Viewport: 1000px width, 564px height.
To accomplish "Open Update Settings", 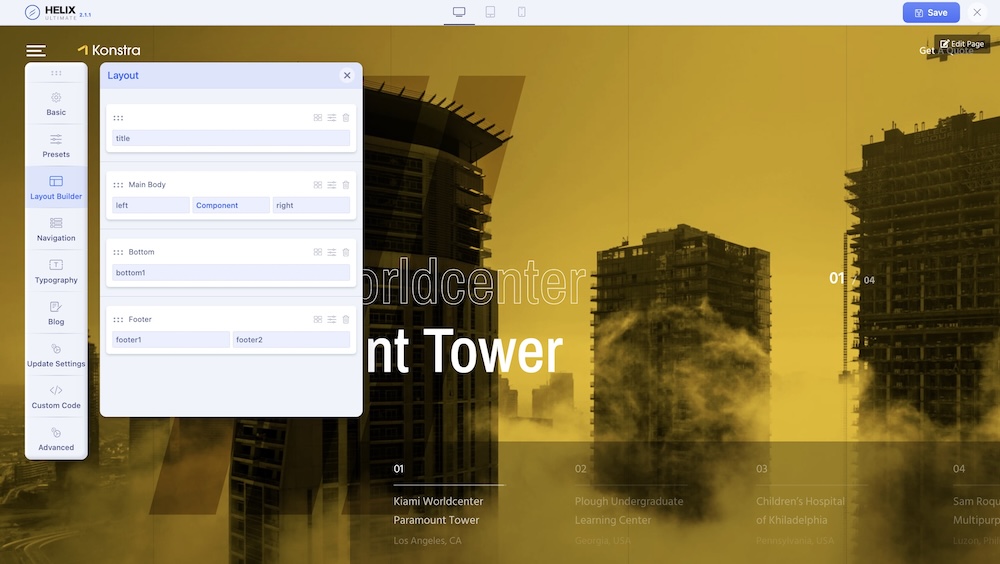I will tap(56, 355).
